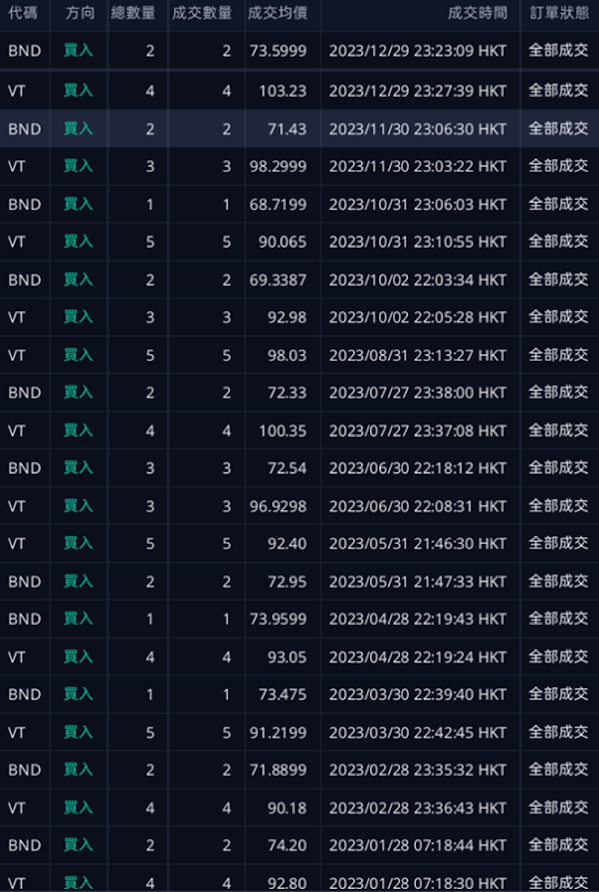Select price cell 72.33

point(287,393)
